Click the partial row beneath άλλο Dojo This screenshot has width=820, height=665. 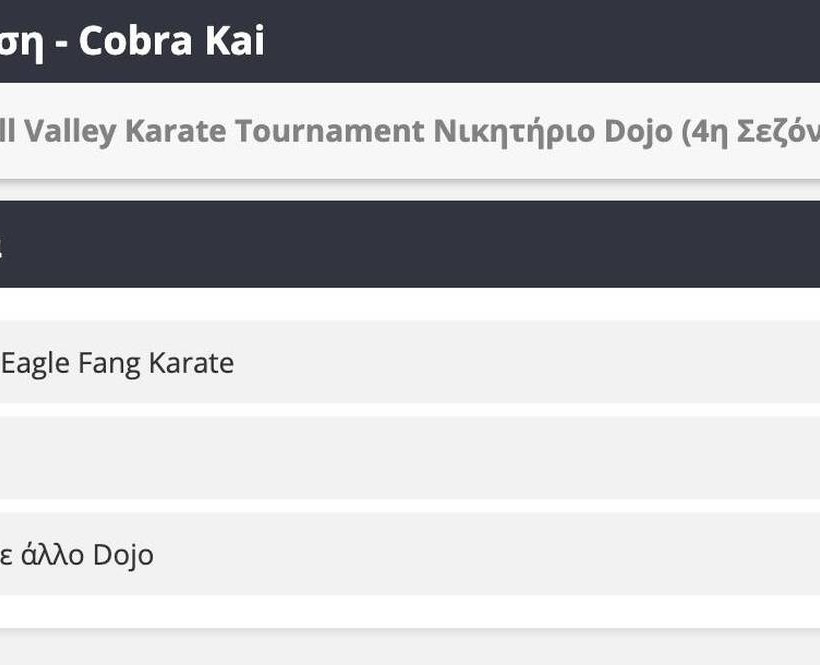(x=410, y=646)
